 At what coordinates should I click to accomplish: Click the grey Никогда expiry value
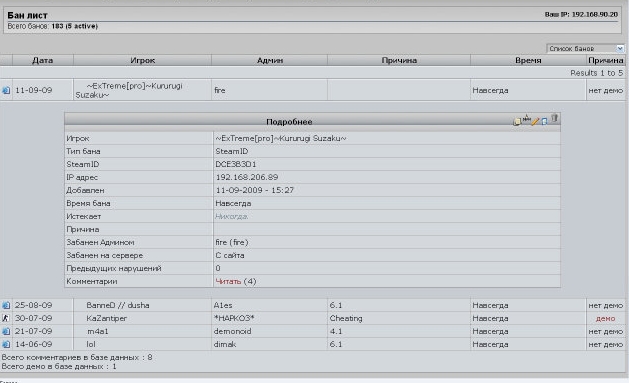(x=231, y=216)
